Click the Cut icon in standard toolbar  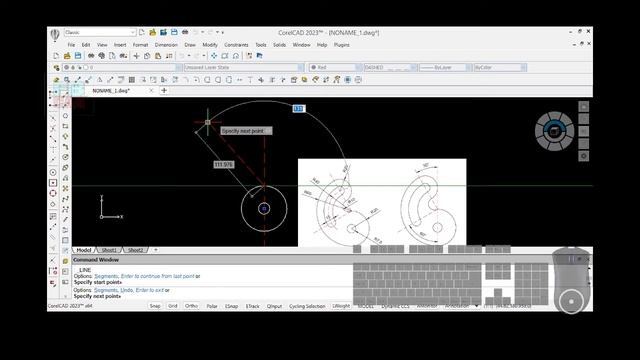136,56
